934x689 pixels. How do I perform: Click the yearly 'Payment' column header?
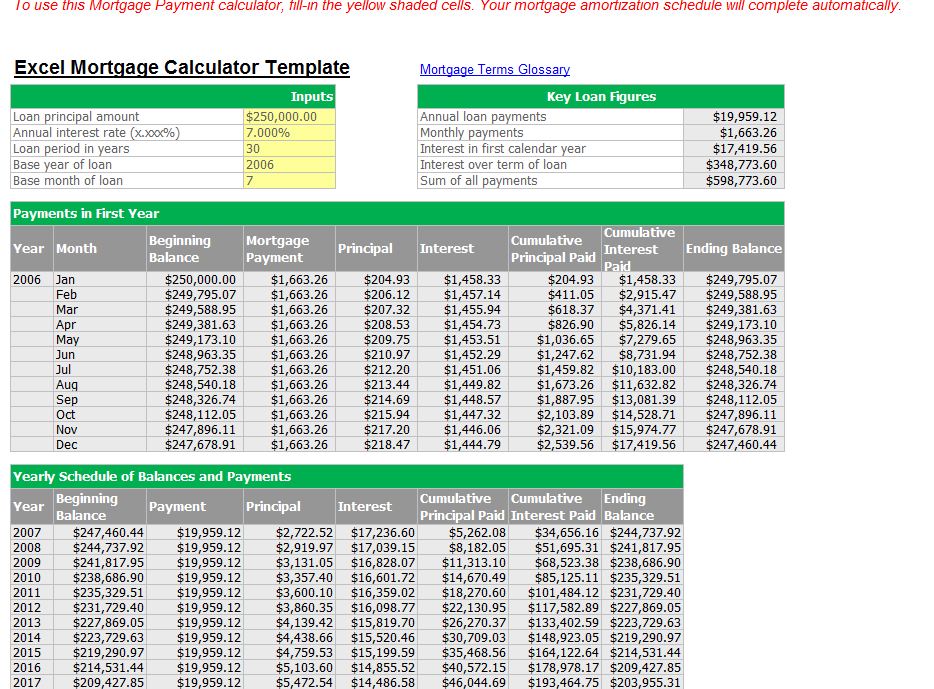195,507
